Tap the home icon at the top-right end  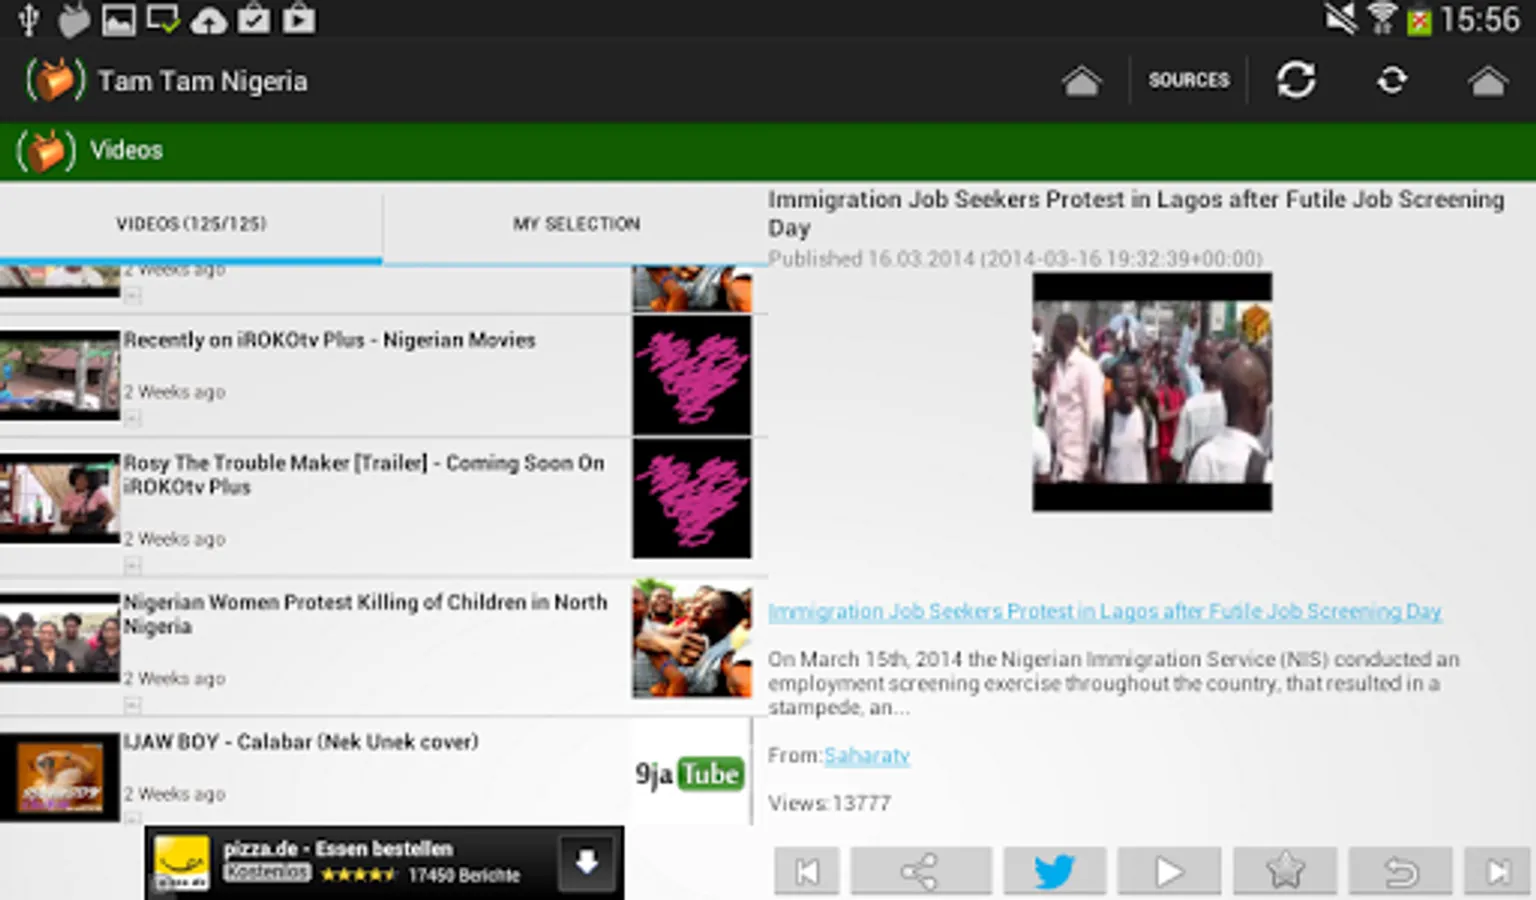[1487, 80]
